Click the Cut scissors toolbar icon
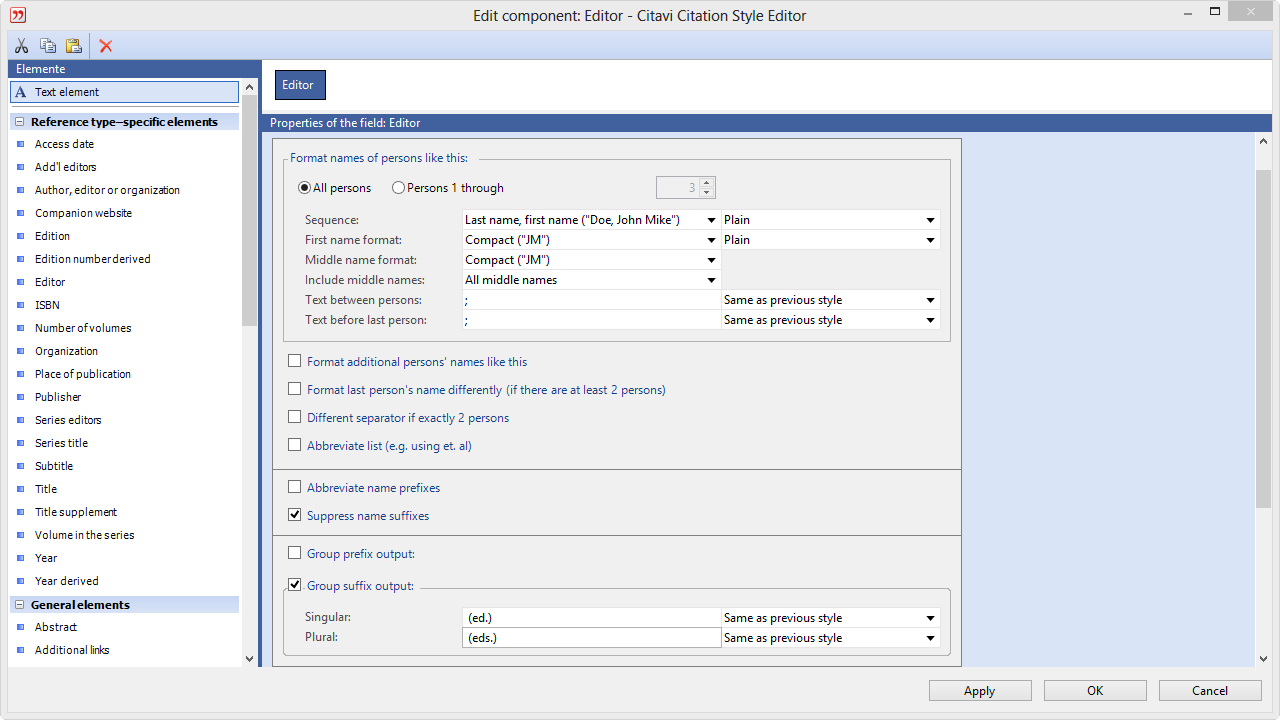The width and height of the screenshot is (1280, 720). pos(21,46)
